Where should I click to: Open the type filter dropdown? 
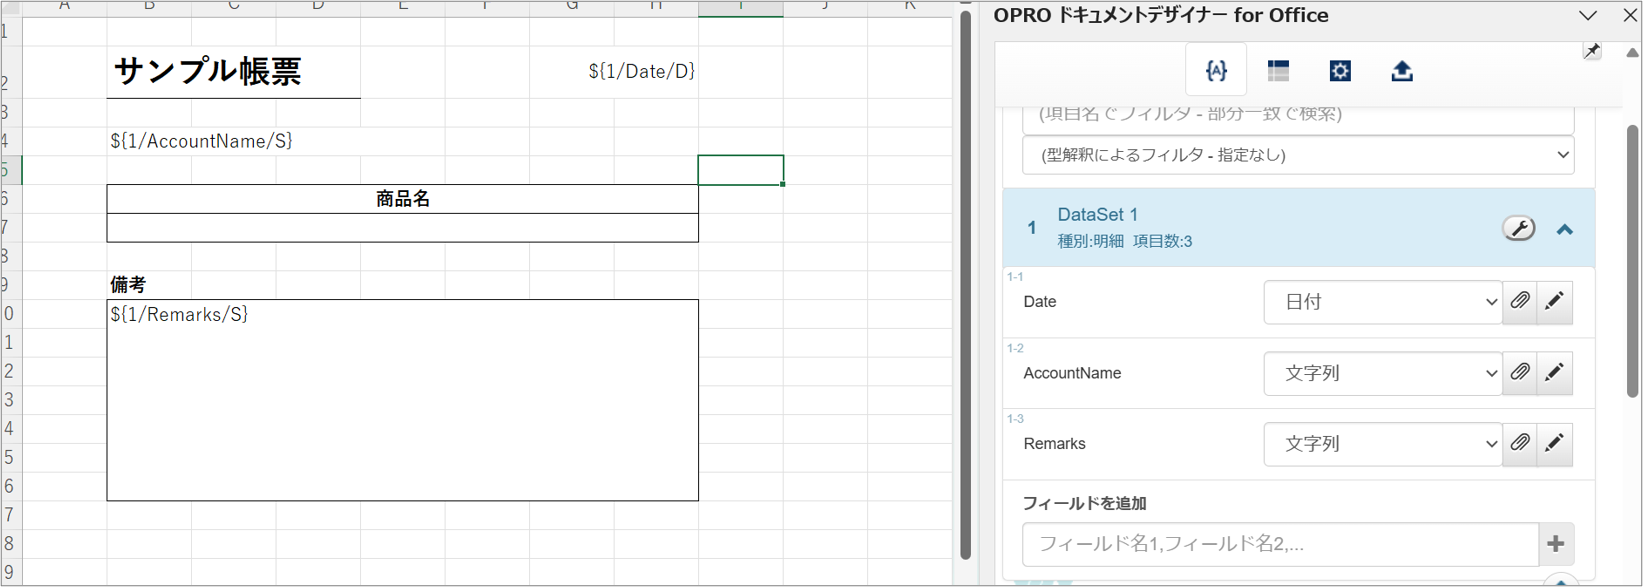[x=1298, y=155]
